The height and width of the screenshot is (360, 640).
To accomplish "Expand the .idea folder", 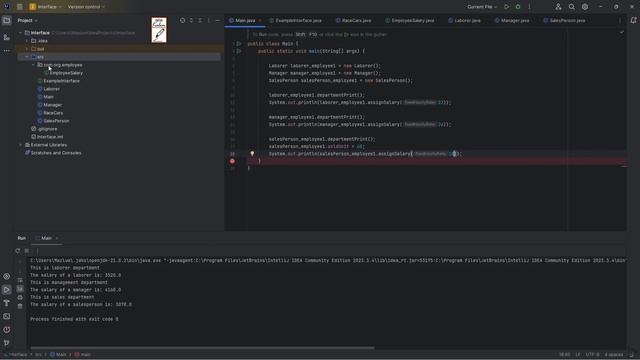I will coord(27,41).
